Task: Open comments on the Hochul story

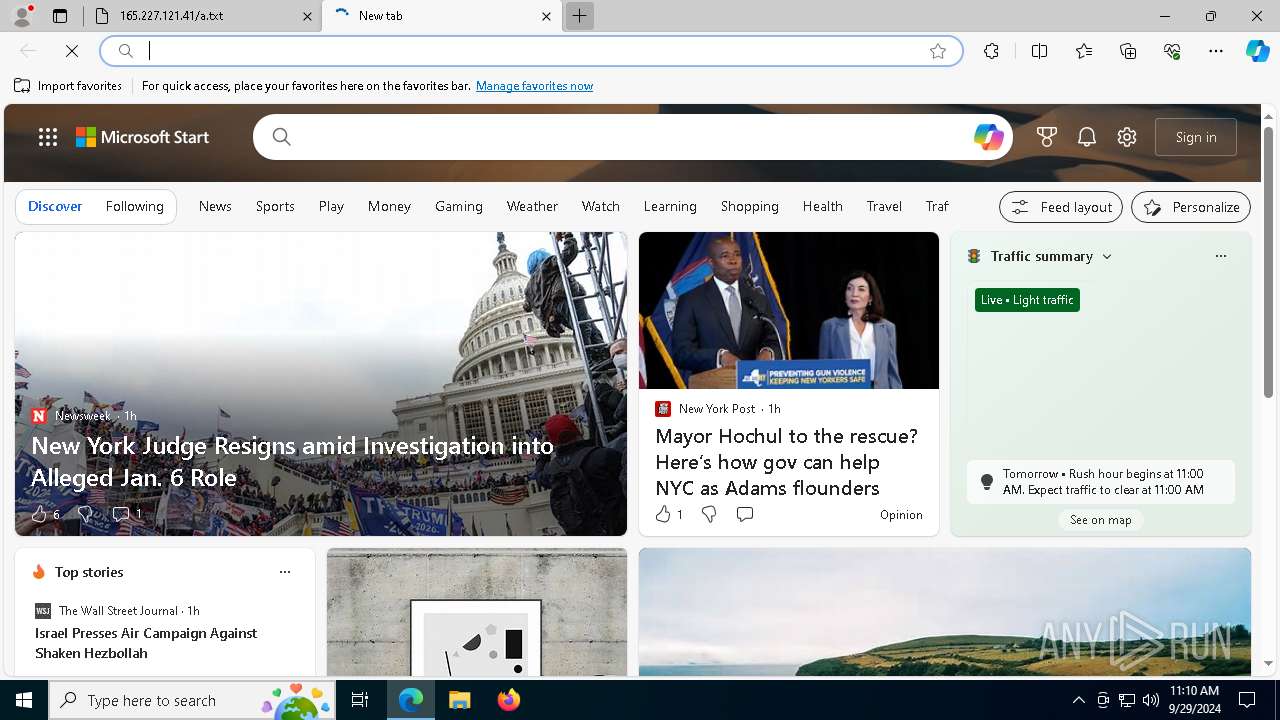Action: coord(745,514)
